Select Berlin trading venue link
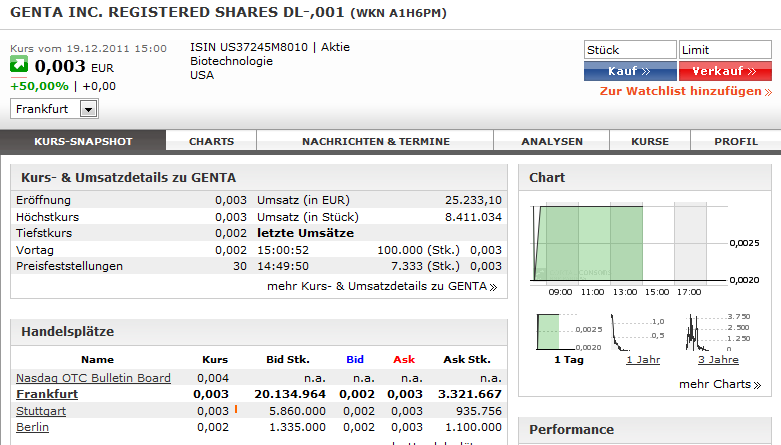Screen dimensions: 781x445 [32, 427]
